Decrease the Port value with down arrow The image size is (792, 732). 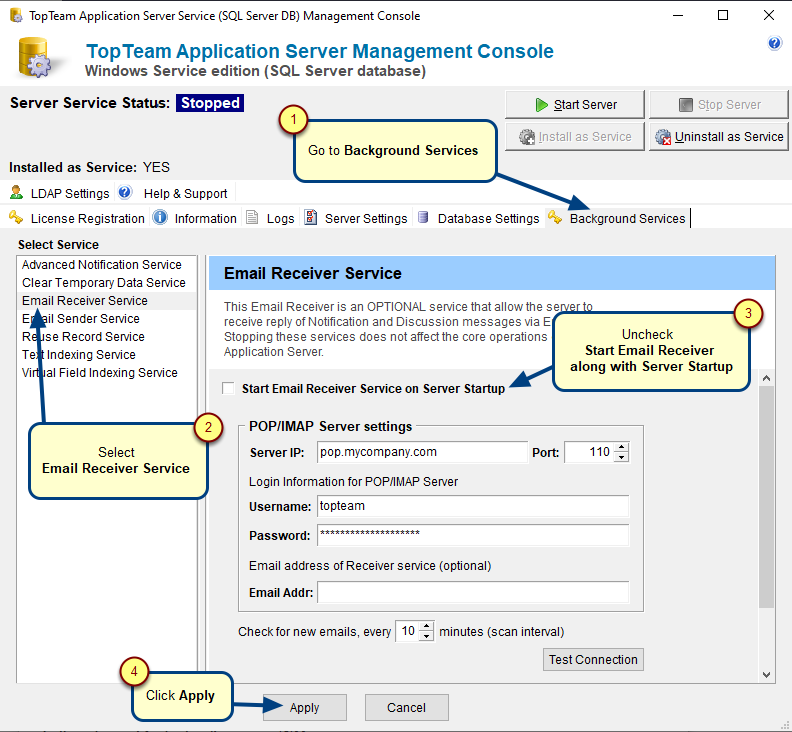622,457
